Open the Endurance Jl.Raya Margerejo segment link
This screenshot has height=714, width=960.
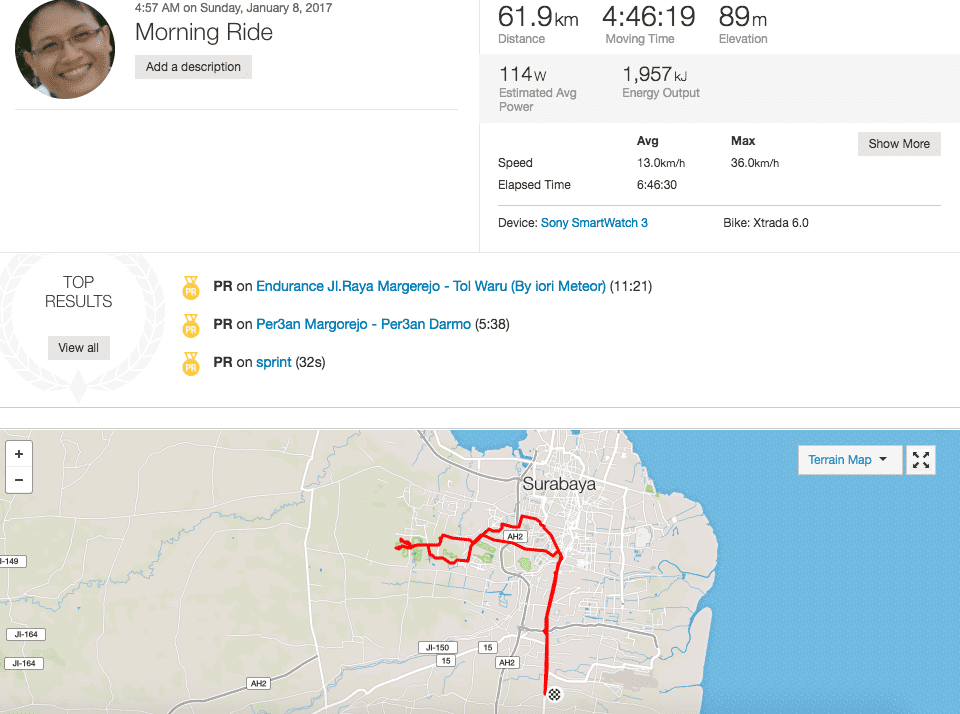(x=431, y=287)
